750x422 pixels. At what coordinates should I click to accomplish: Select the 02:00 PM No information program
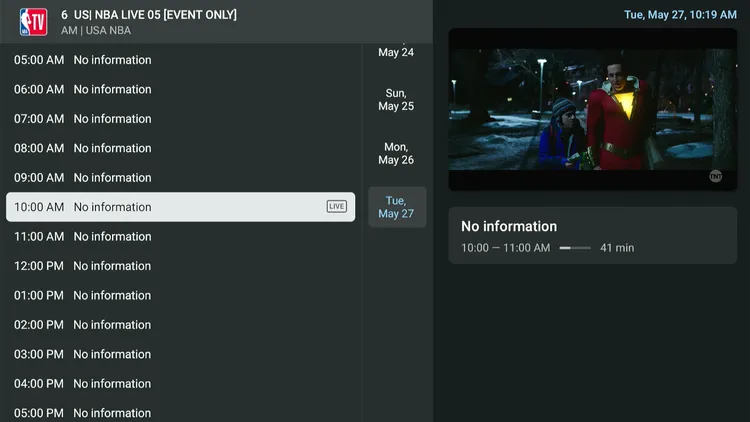180,325
